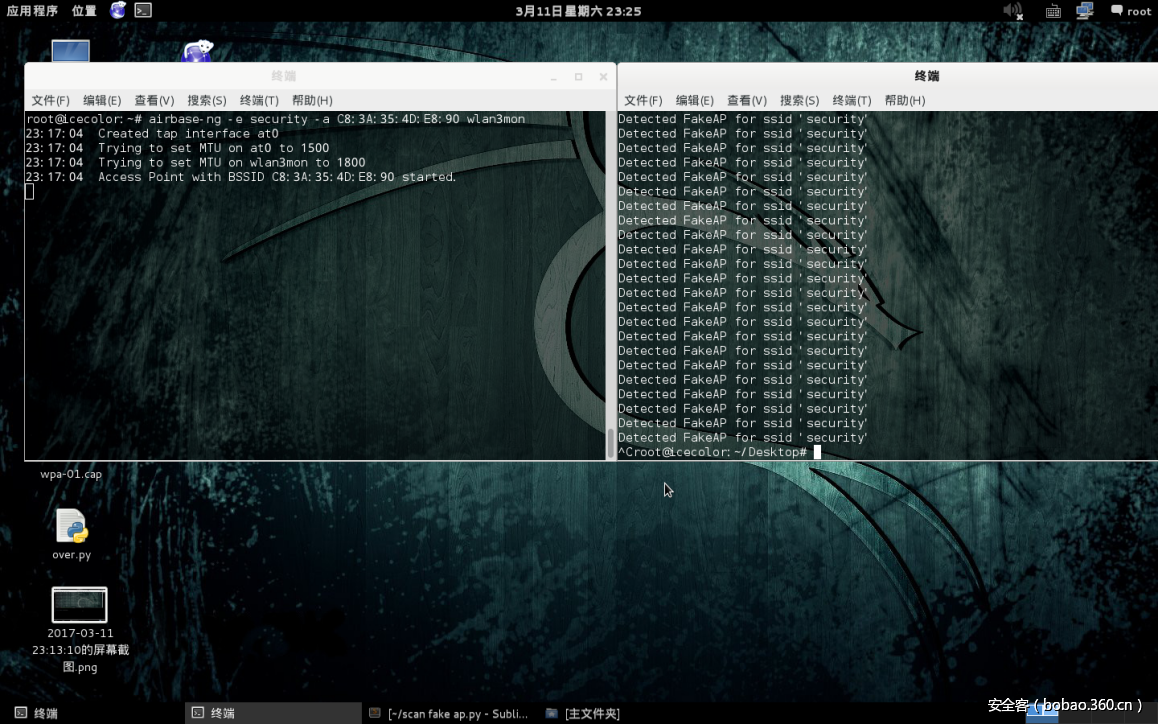Open 帮助(H) menu in left terminal
The width and height of the screenshot is (1158, 724).
312,100
